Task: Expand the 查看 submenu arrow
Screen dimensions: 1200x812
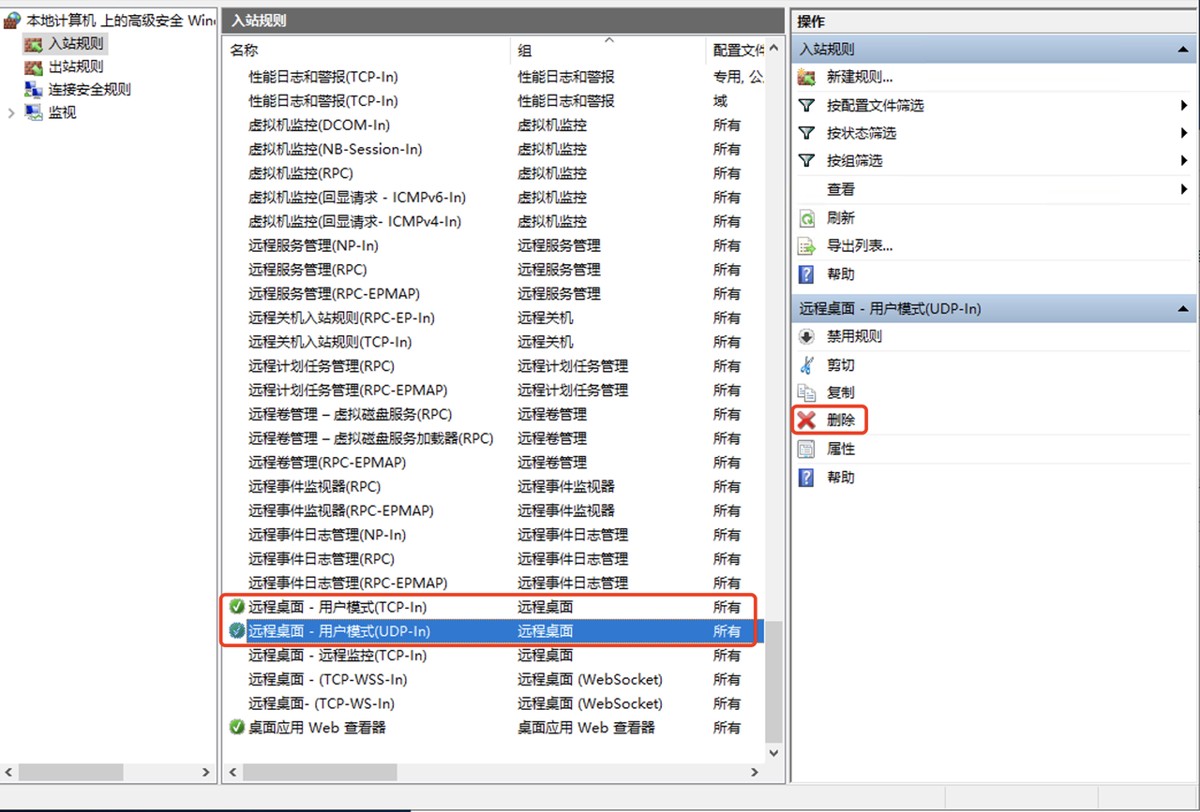Action: [1184, 189]
